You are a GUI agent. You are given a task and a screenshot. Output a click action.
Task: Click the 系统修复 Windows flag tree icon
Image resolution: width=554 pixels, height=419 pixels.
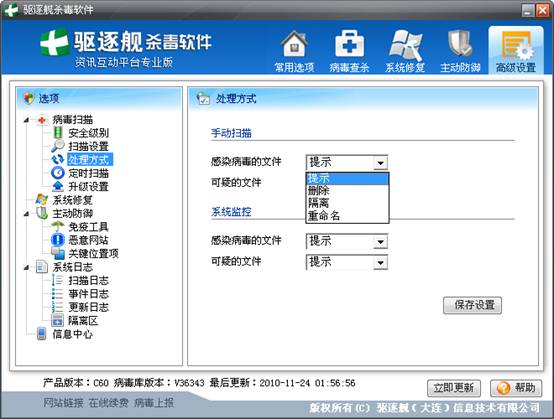42,200
